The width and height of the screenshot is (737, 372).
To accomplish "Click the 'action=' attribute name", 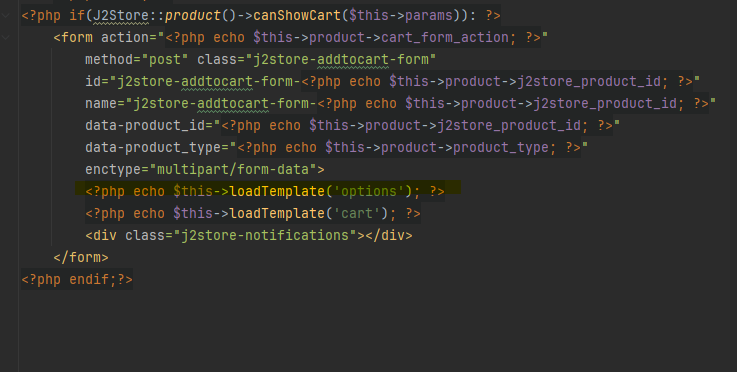I will (x=129, y=38).
